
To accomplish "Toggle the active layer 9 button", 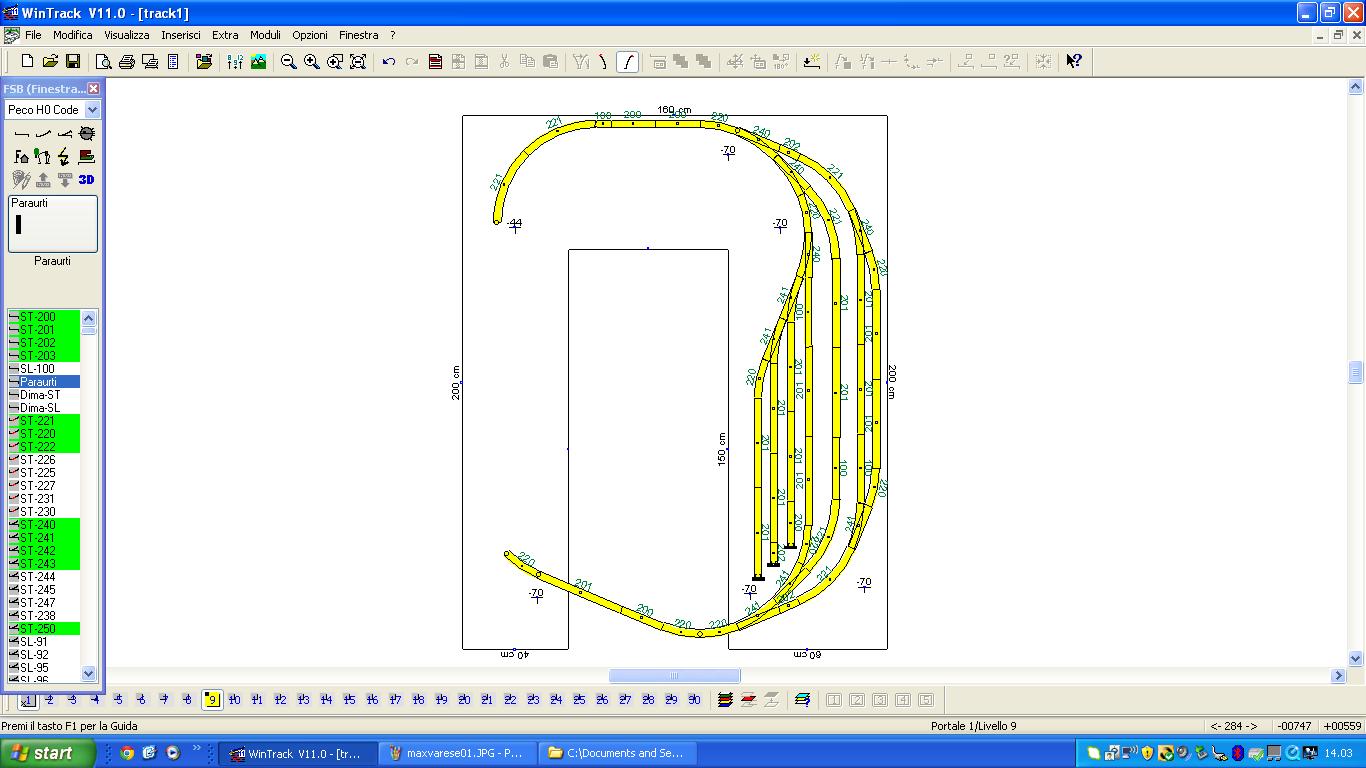I will point(212,700).
